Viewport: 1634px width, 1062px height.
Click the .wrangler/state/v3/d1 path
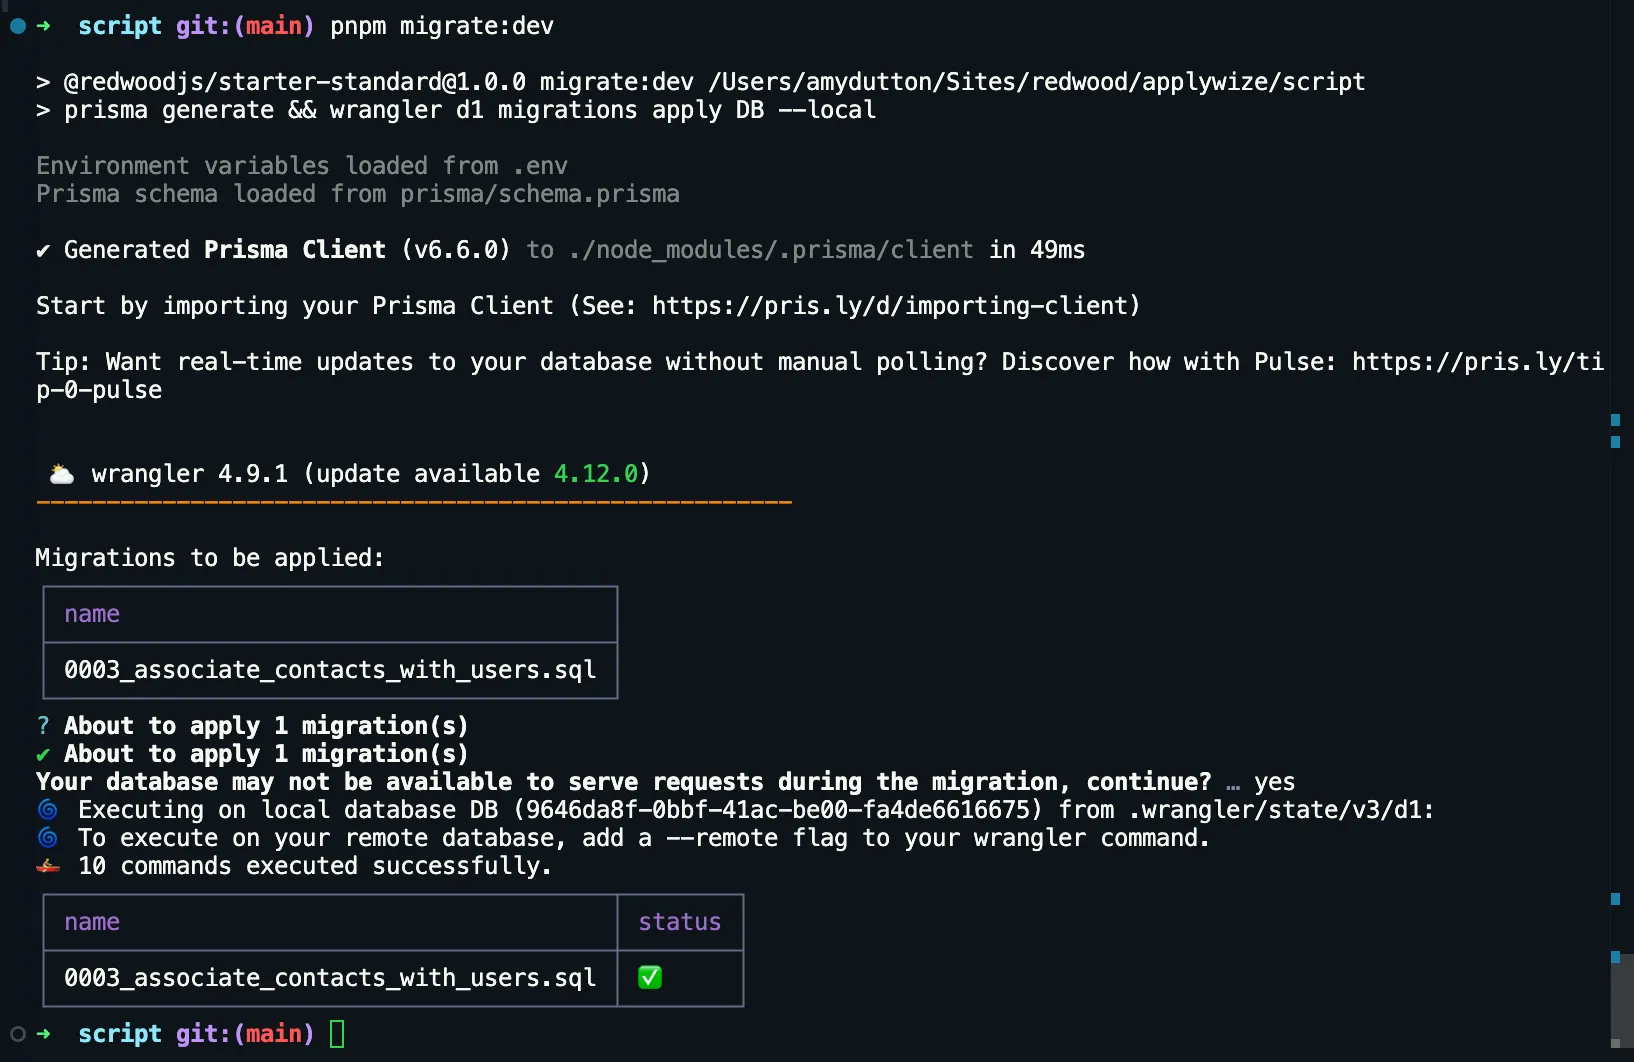pyautogui.click(x=1280, y=810)
